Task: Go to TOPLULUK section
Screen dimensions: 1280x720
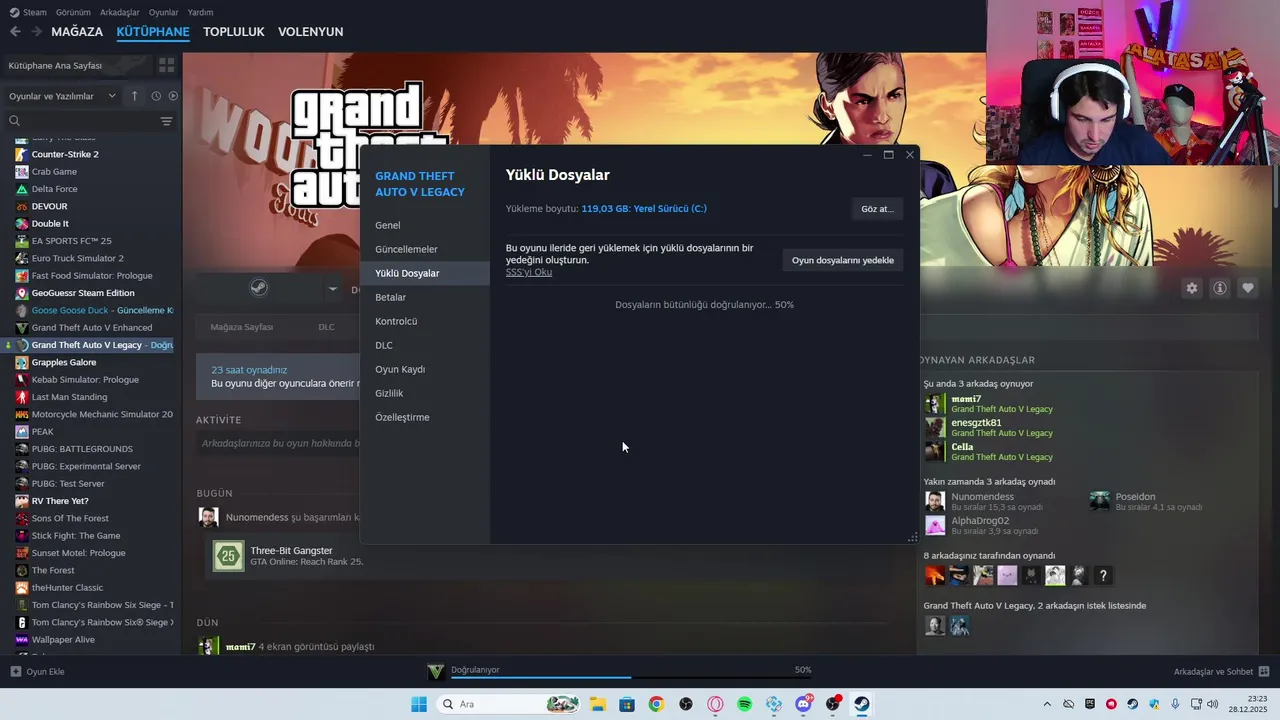Action: tap(233, 32)
